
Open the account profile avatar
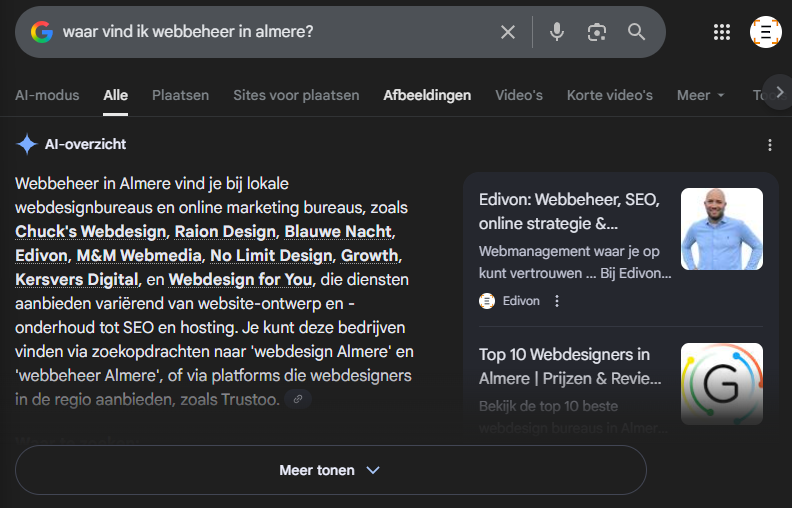pos(766,32)
